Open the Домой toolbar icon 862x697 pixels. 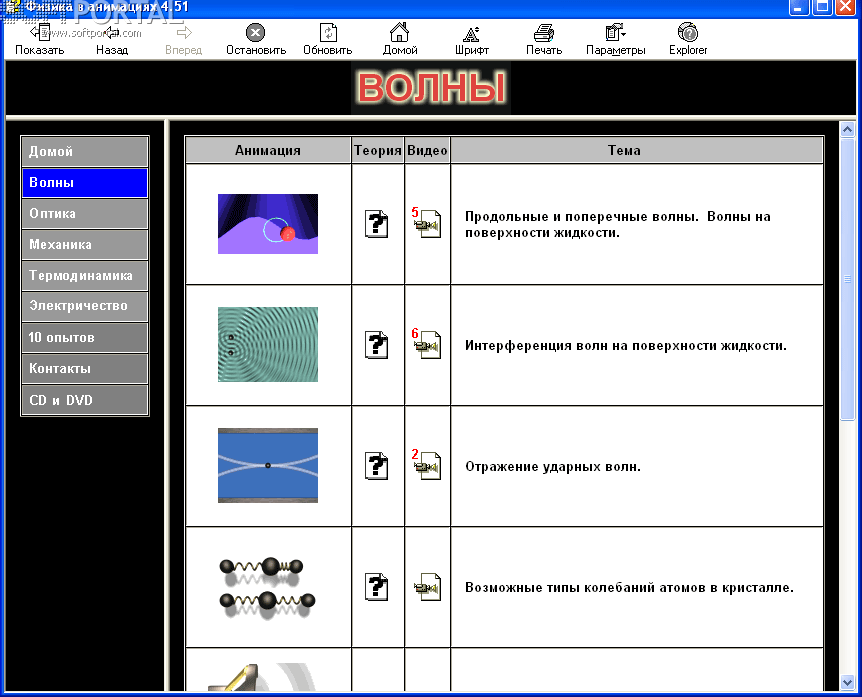point(400,33)
